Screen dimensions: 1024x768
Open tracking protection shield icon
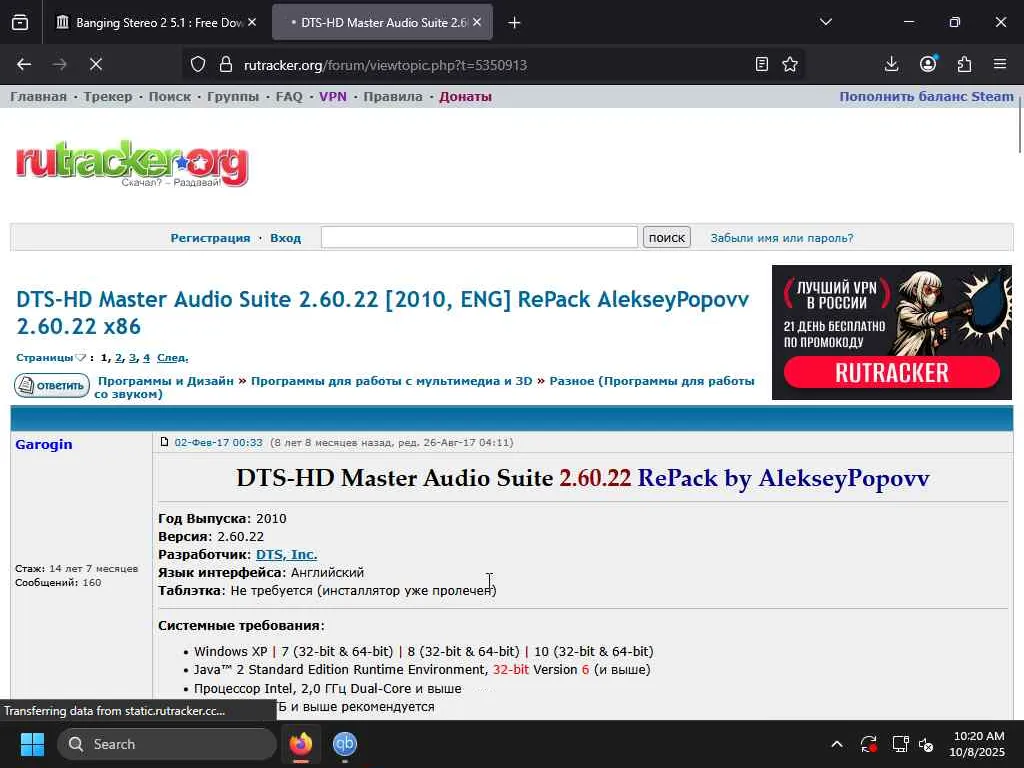pyautogui.click(x=198, y=64)
